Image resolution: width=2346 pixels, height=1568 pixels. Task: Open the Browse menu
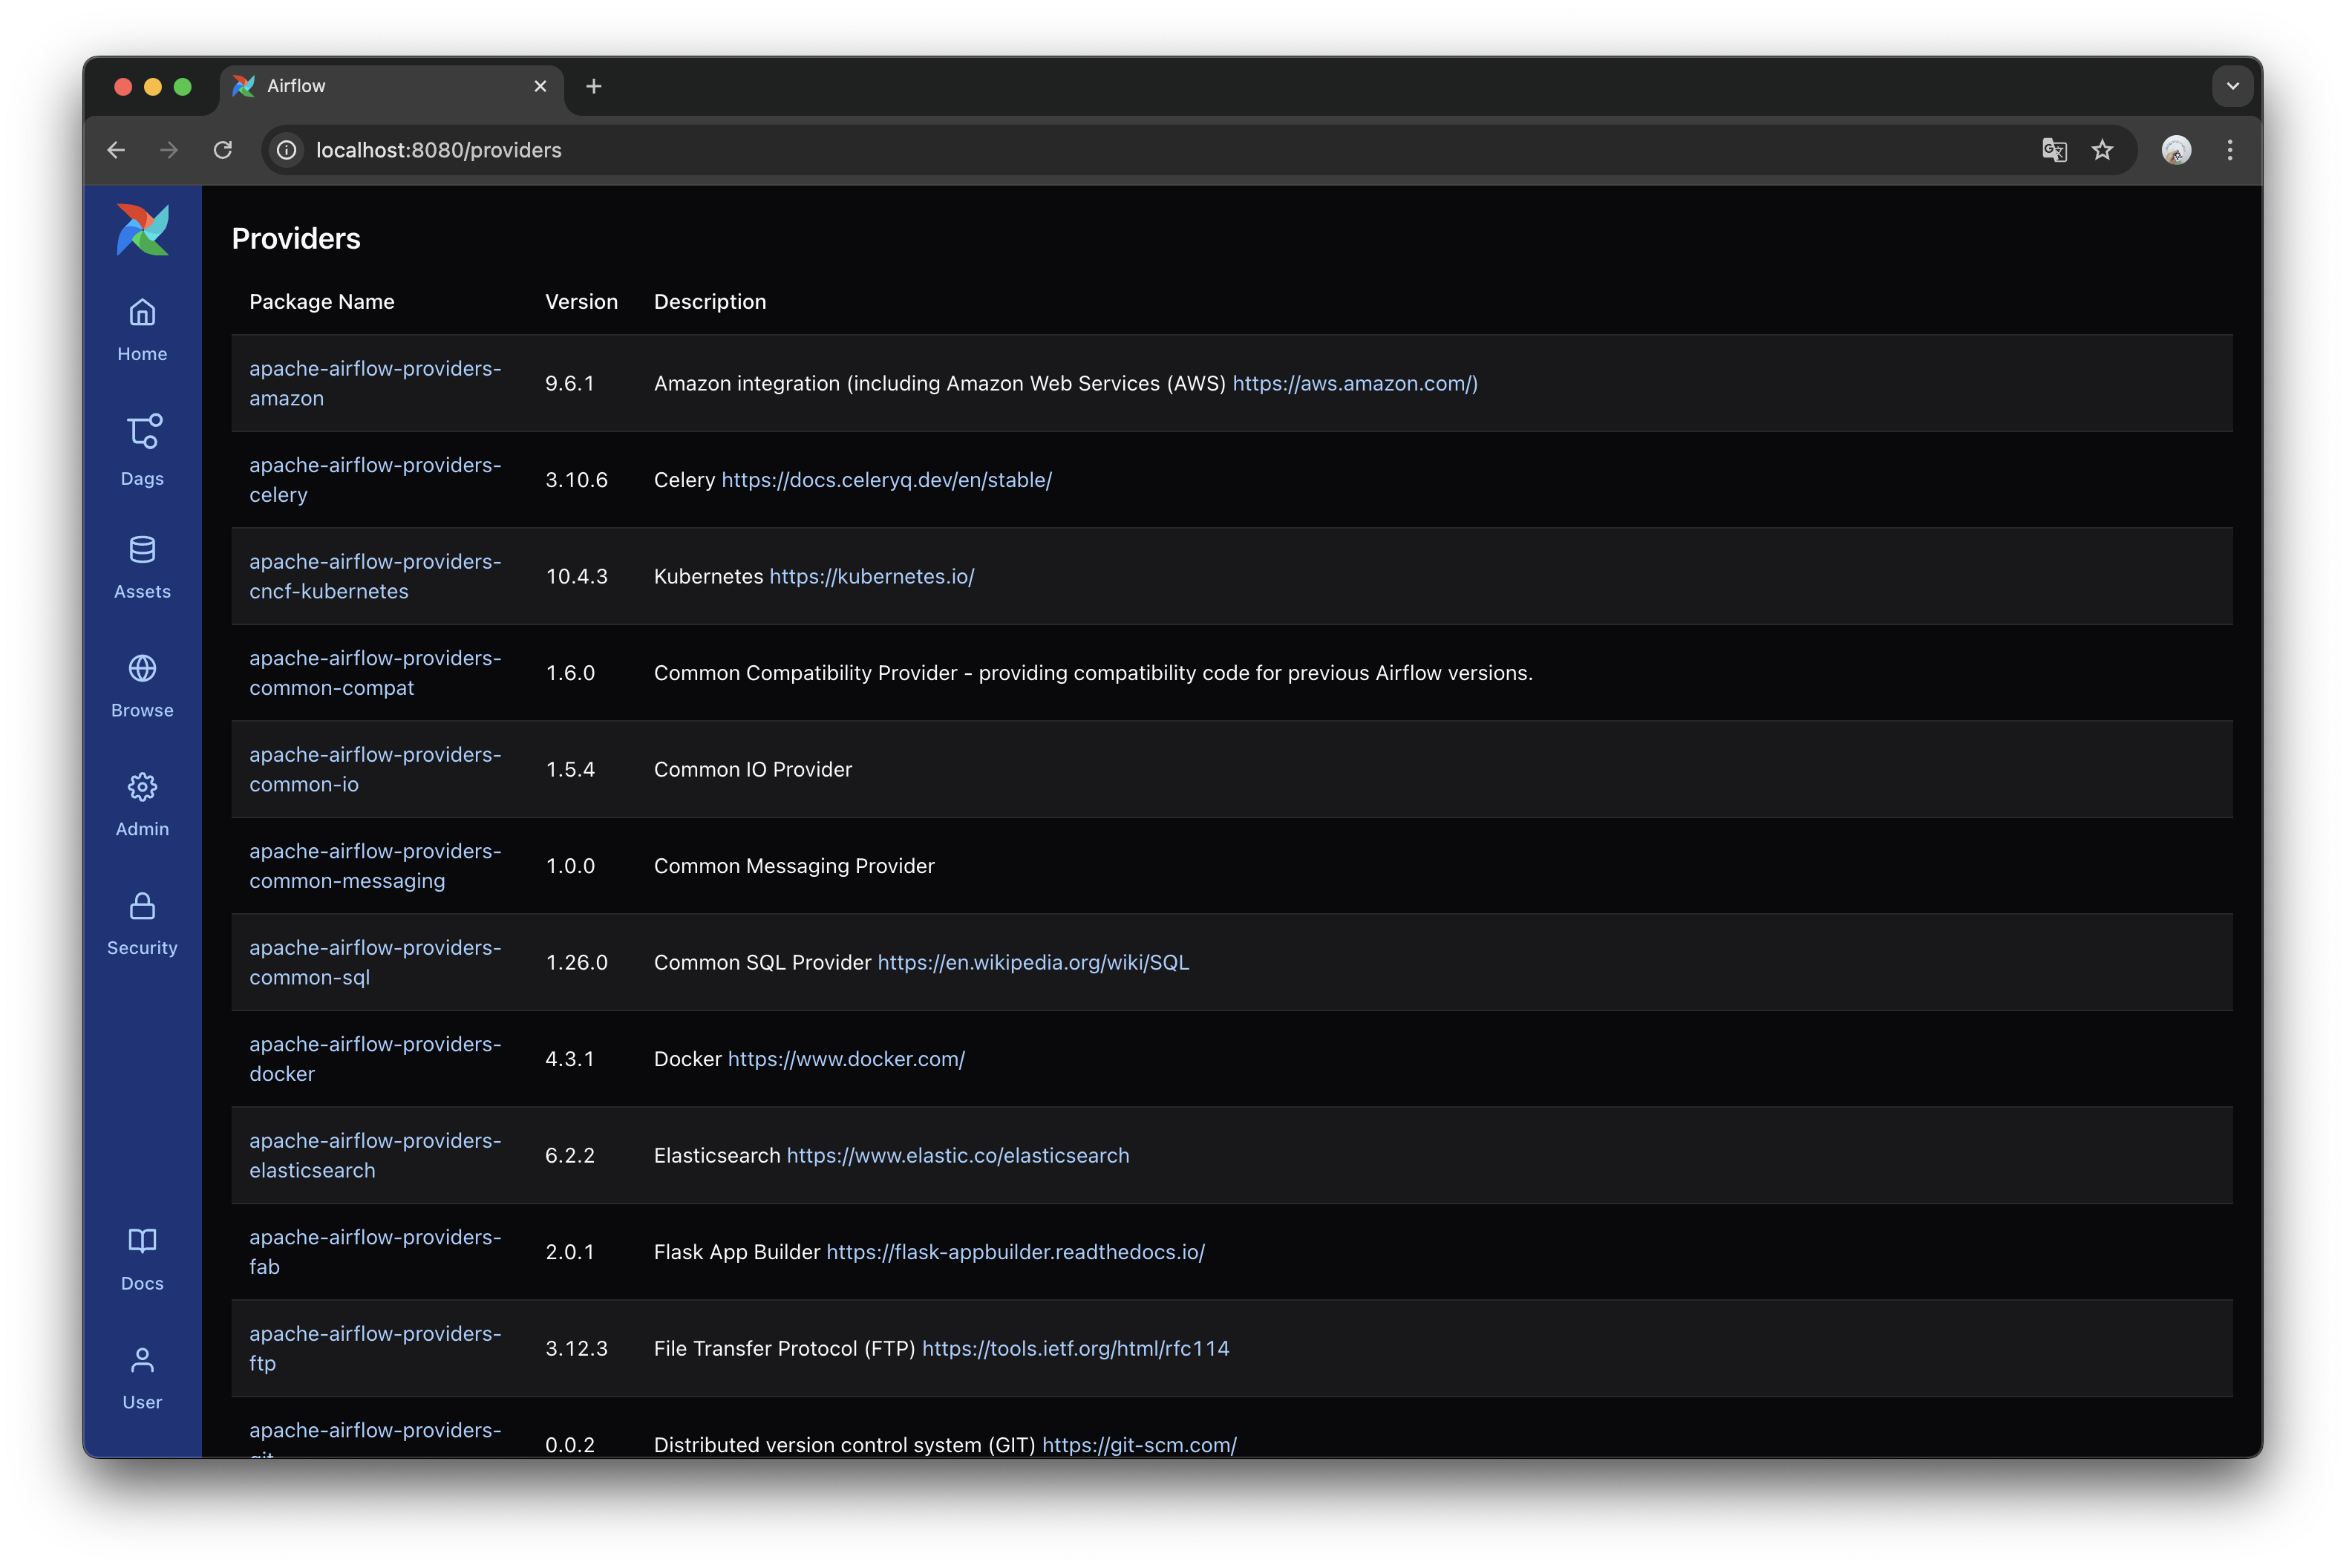tap(142, 687)
